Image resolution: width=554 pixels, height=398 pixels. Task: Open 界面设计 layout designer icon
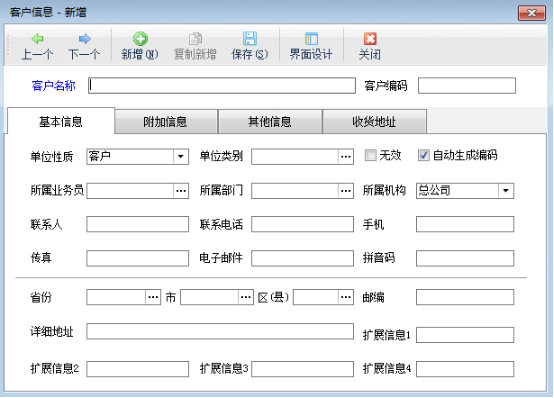click(311, 39)
